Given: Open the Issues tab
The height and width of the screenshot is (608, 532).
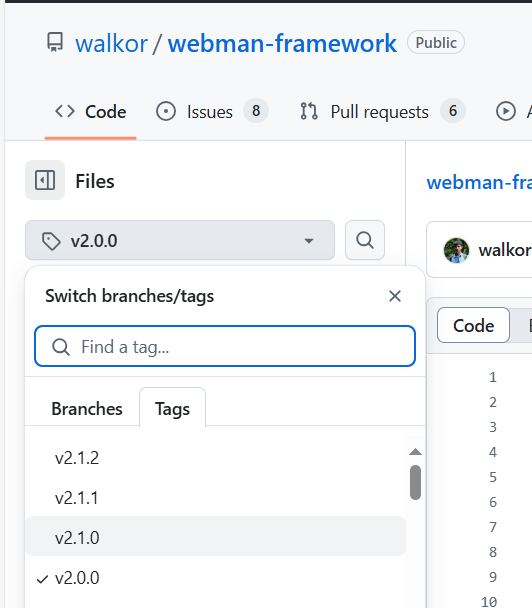Looking at the screenshot, I should pyautogui.click(x=211, y=112).
